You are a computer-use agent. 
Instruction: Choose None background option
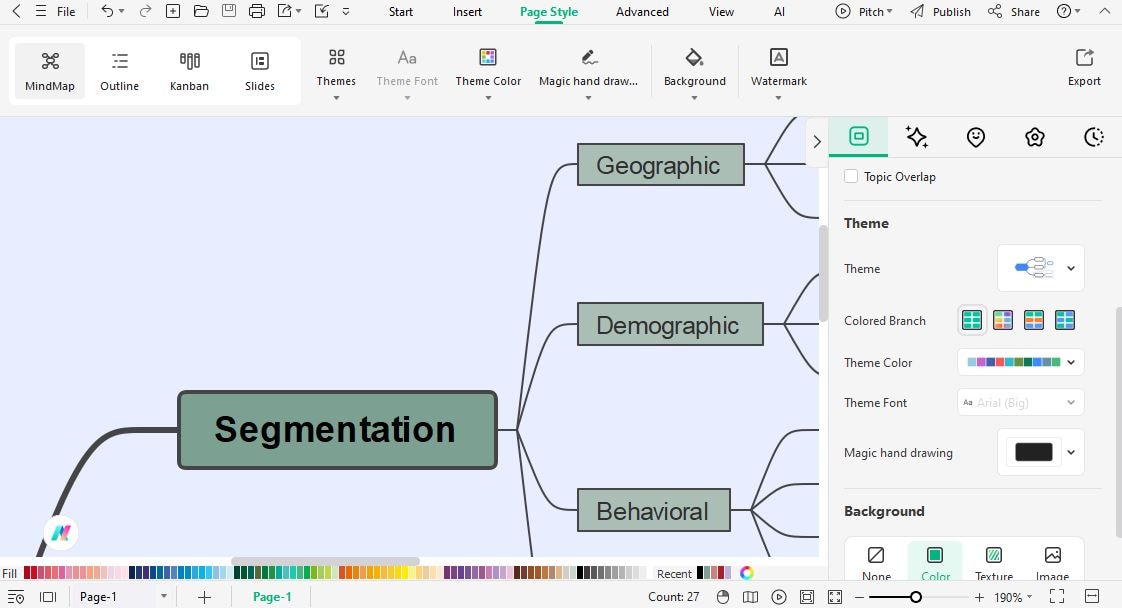pyautogui.click(x=876, y=562)
